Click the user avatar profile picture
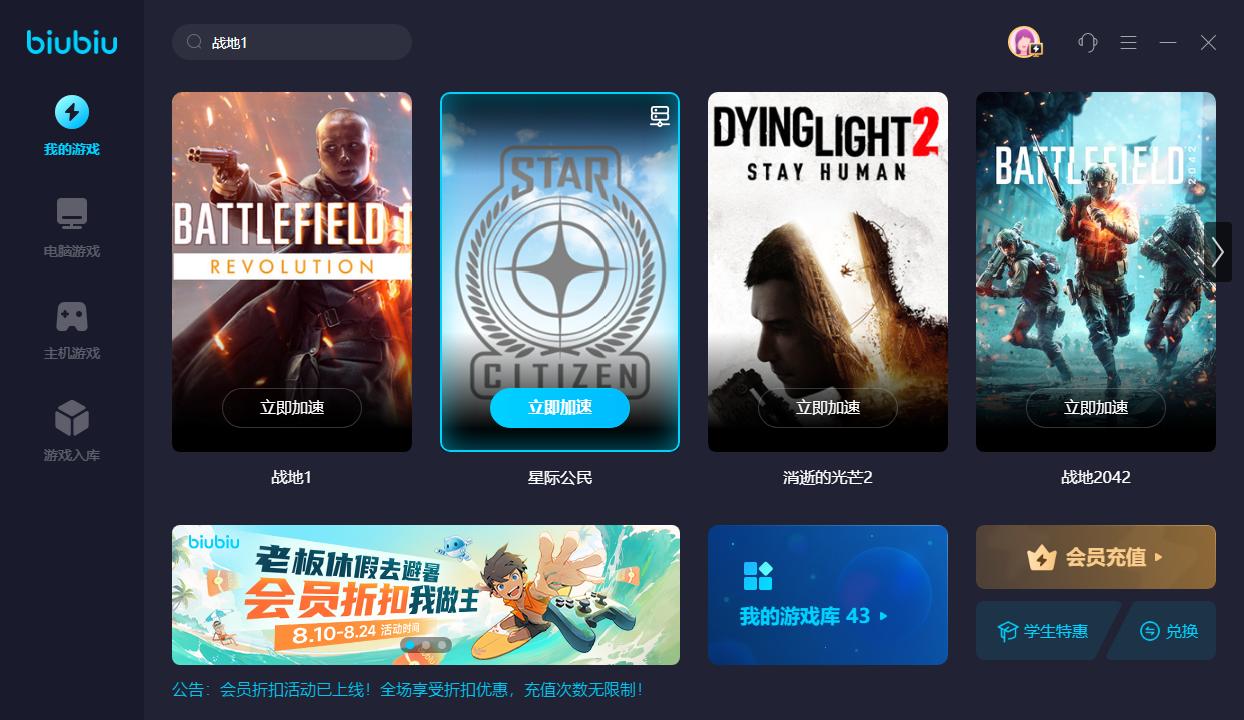The width and height of the screenshot is (1244, 720). tap(1024, 42)
